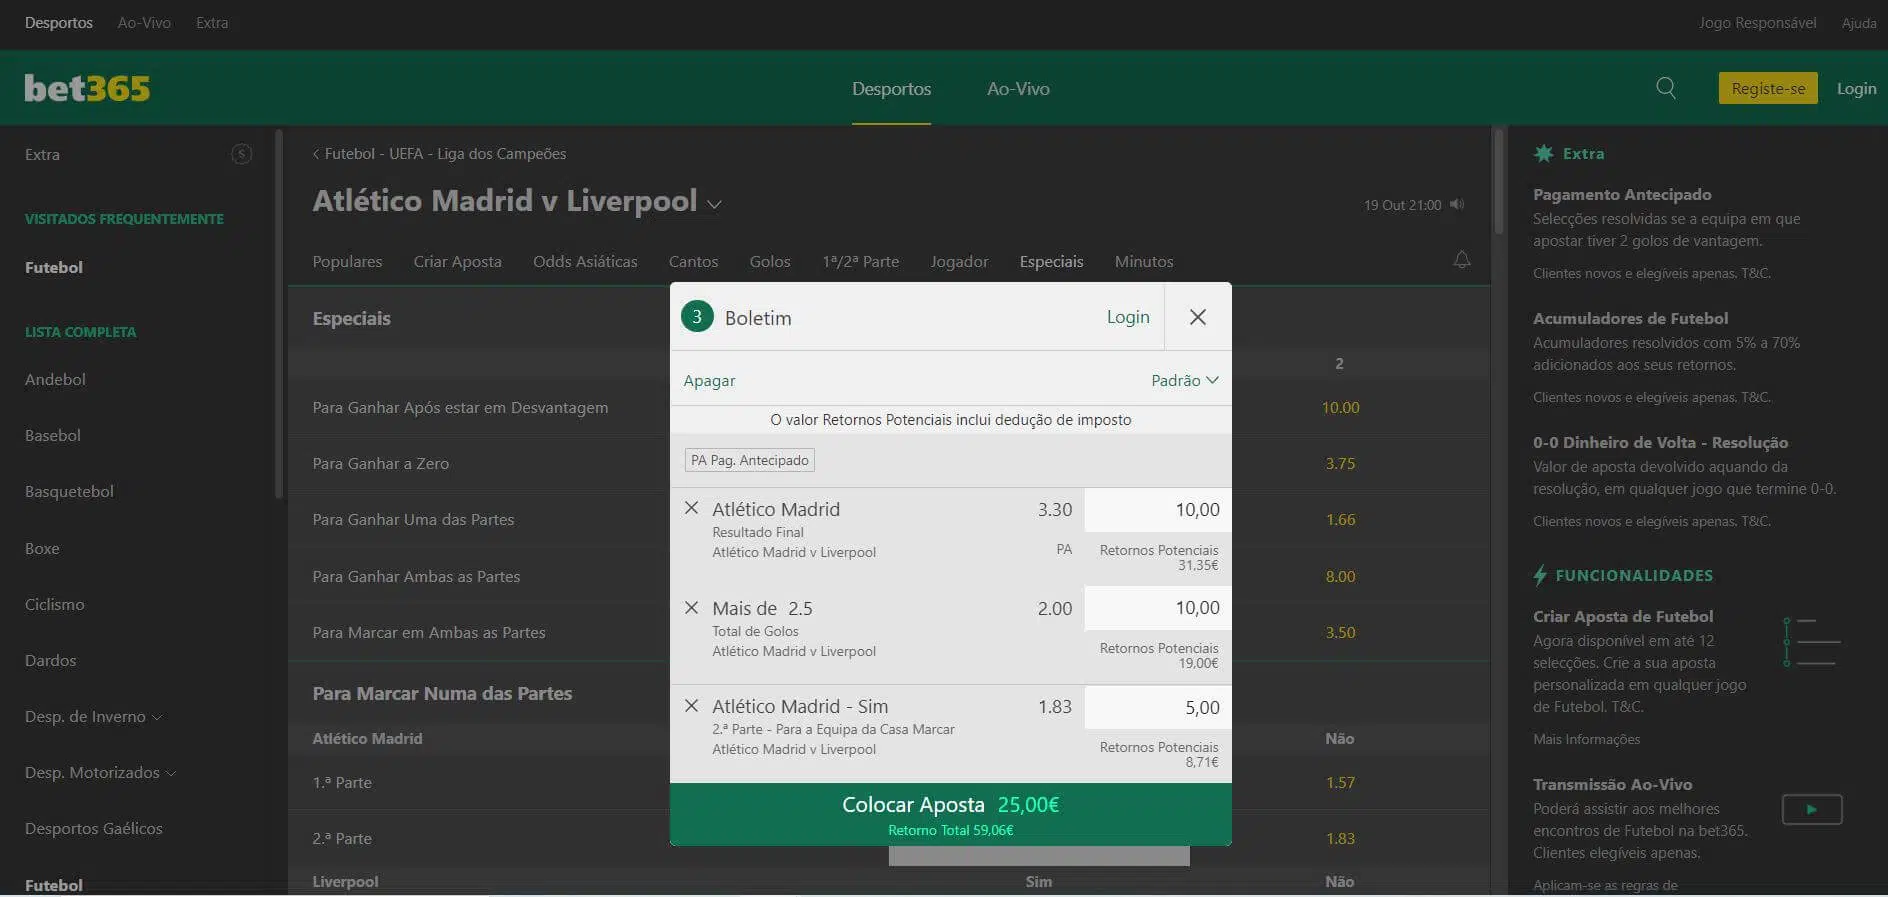
Task: Close the Boletim bet slip
Action: pyautogui.click(x=1198, y=317)
